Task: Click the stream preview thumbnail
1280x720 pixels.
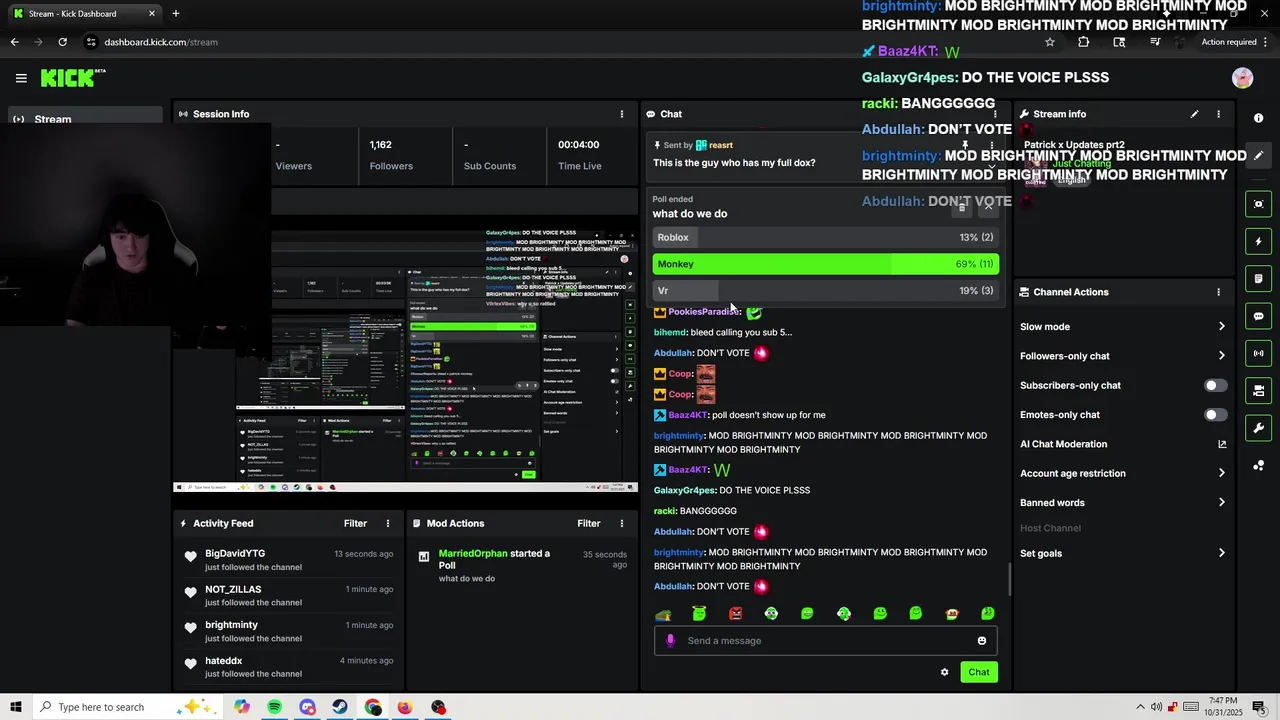Action: 405,358
